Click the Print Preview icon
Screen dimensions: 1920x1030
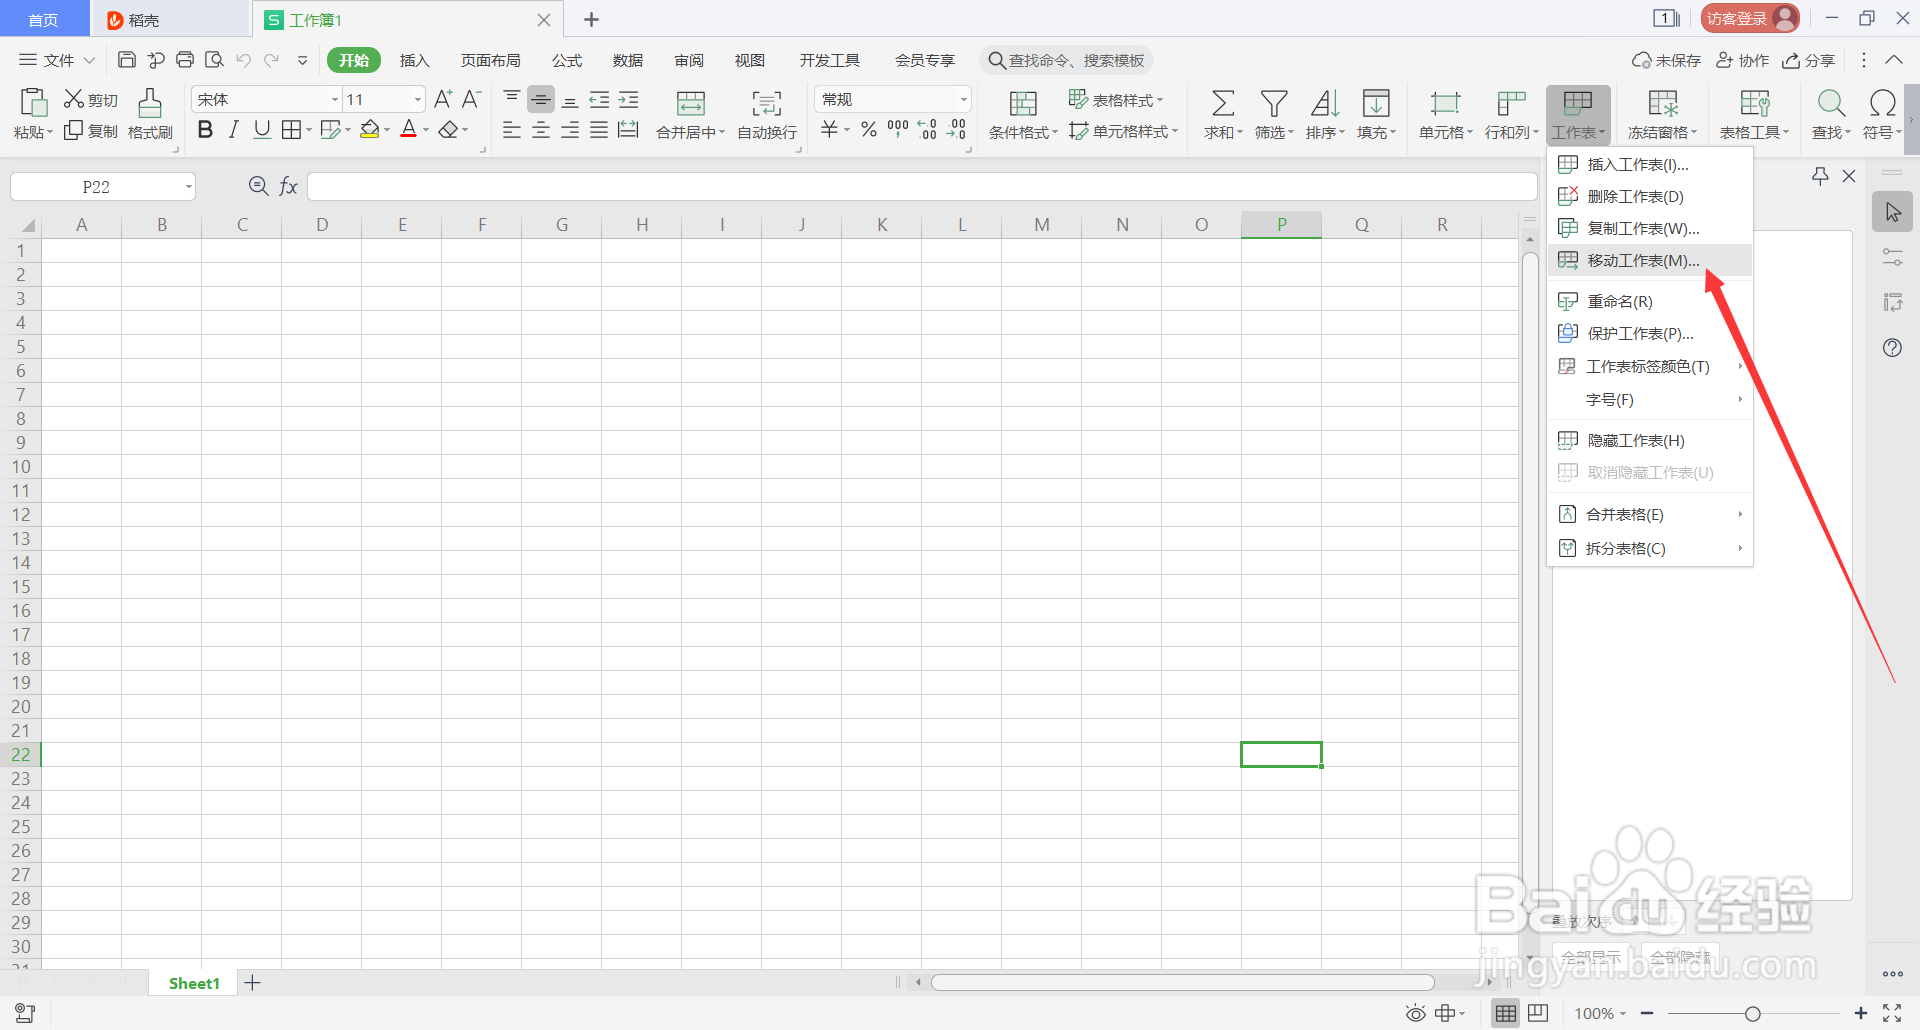click(x=214, y=60)
